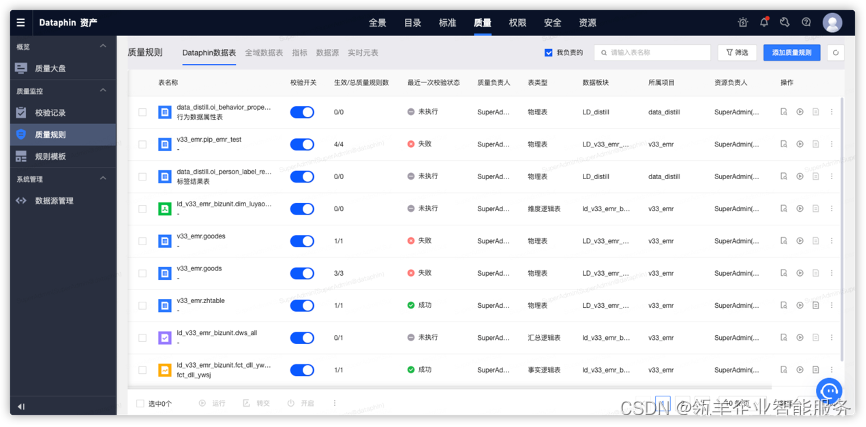The width and height of the screenshot is (866, 427).
Task: Open the 筛选 filter dropdown
Action: (x=737, y=52)
